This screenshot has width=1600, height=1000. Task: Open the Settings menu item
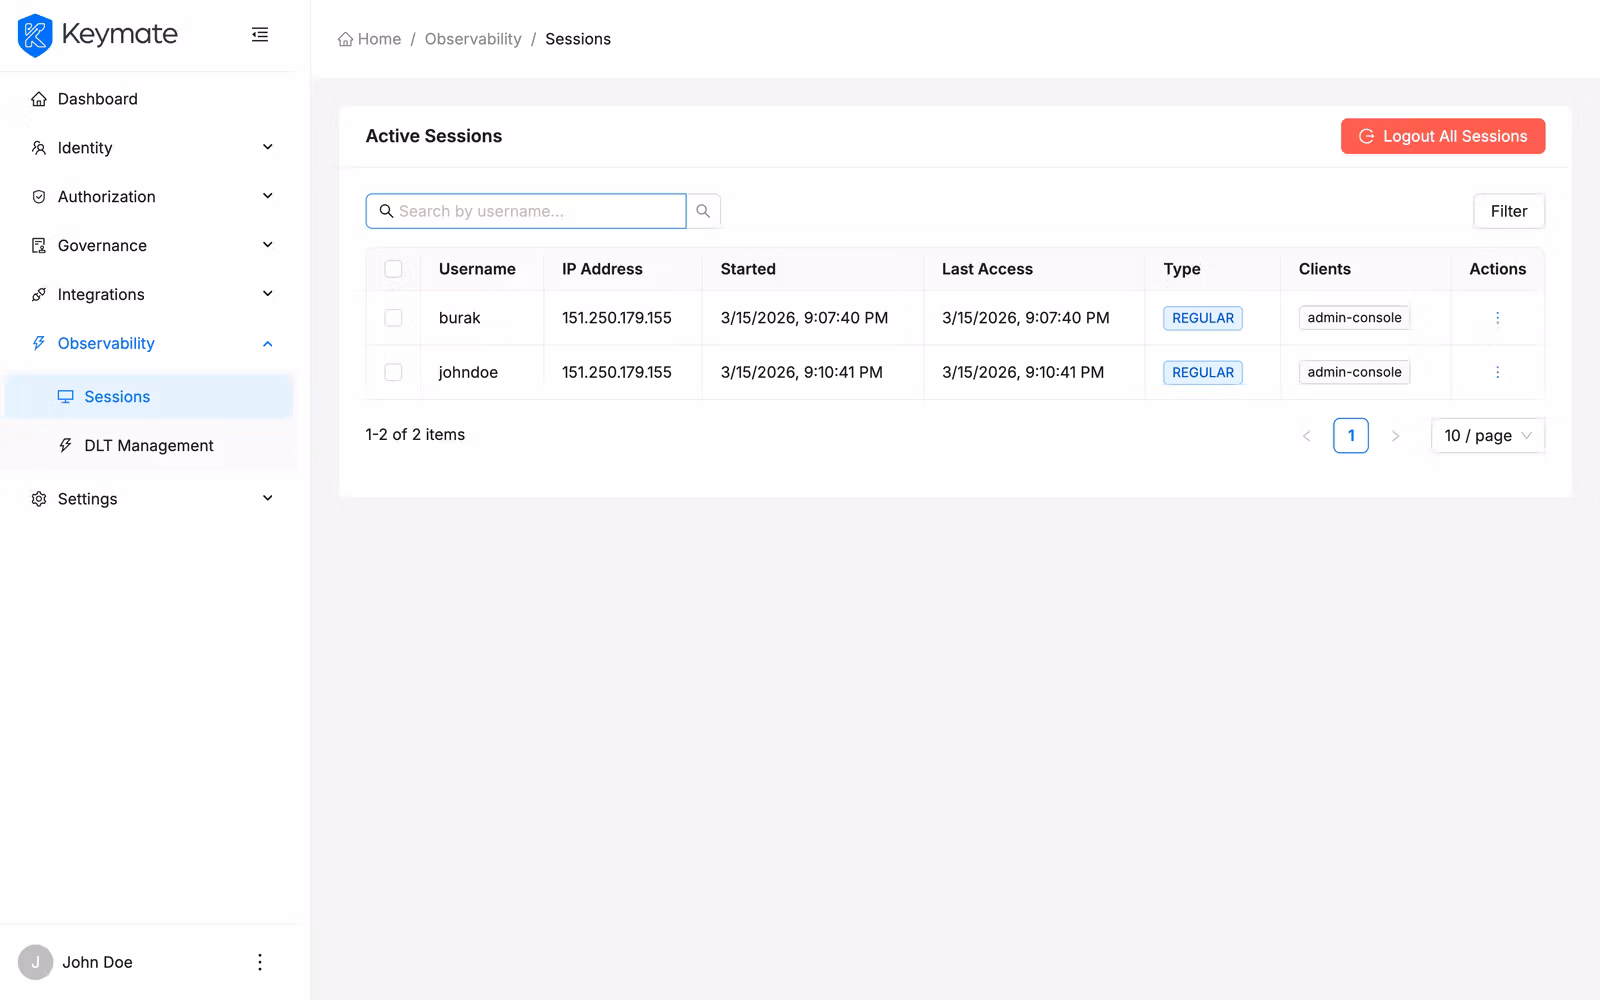(x=87, y=498)
